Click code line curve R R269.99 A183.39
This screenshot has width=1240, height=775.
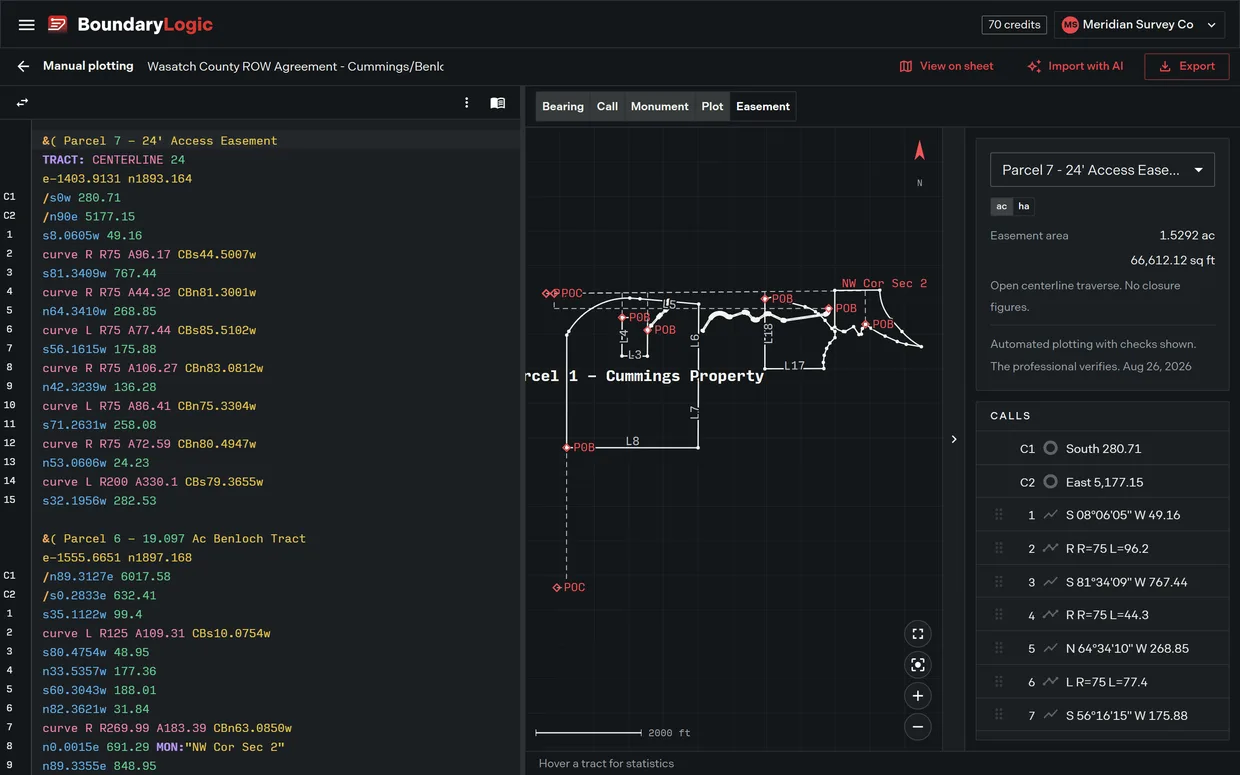coord(167,728)
